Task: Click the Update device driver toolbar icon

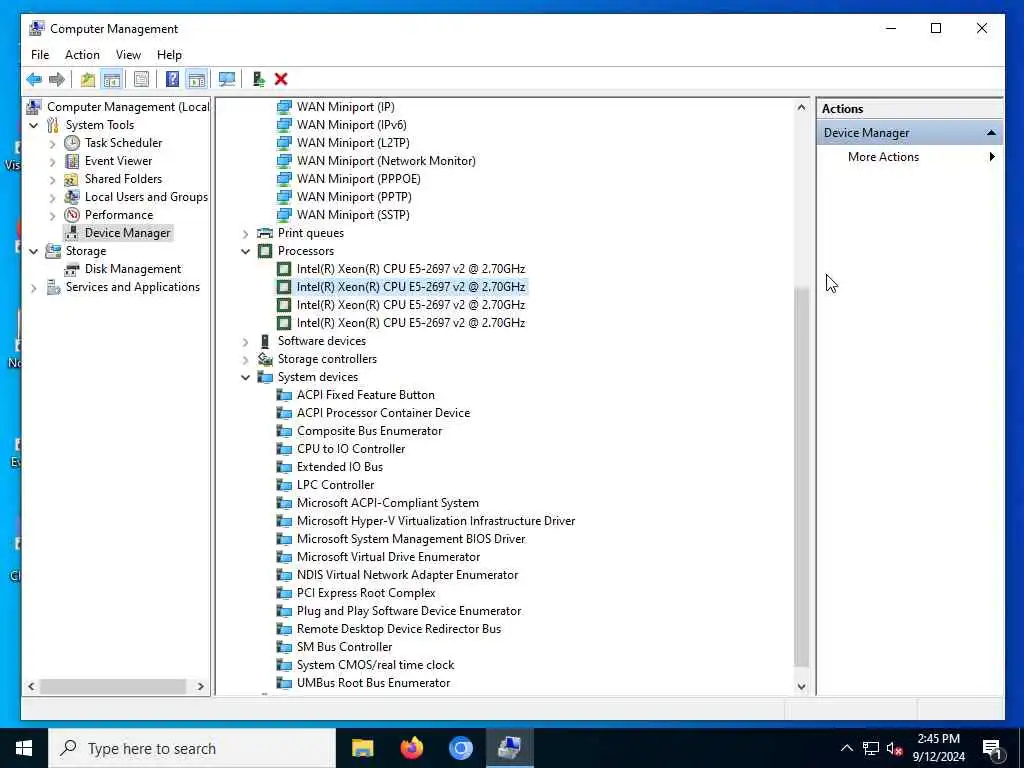Action: tap(259, 80)
